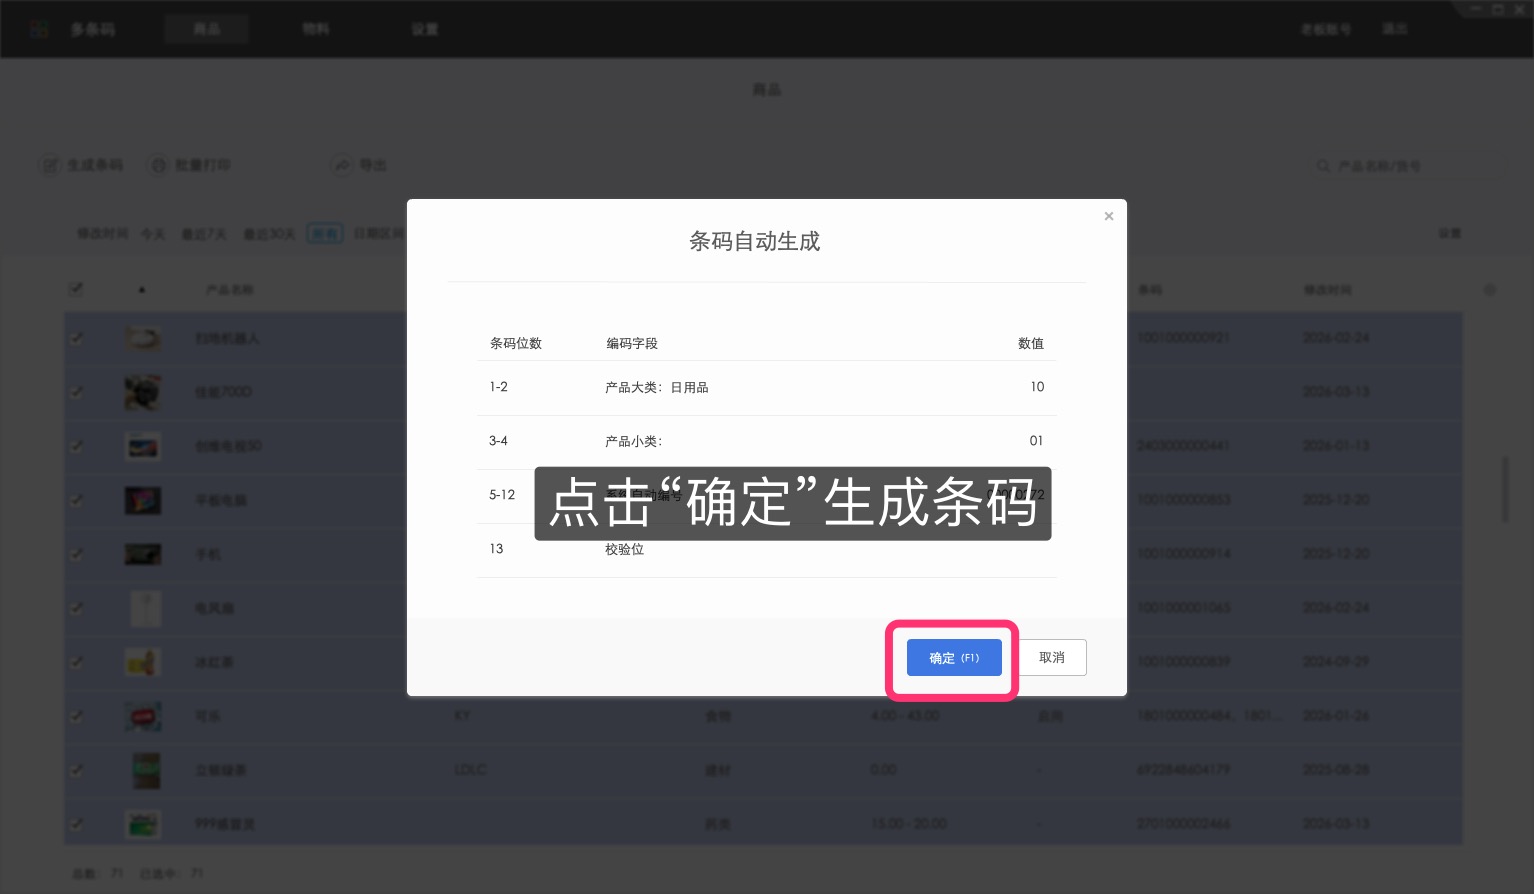
Task: Click the sort arrow in the table header
Action: pos(141,289)
